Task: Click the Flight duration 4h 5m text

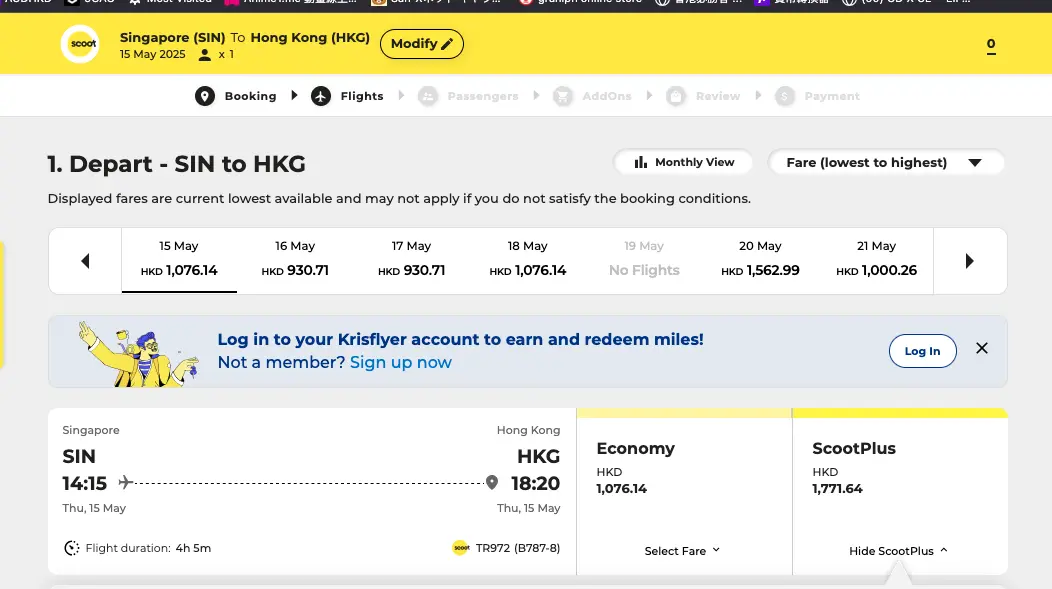Action: 148,548
